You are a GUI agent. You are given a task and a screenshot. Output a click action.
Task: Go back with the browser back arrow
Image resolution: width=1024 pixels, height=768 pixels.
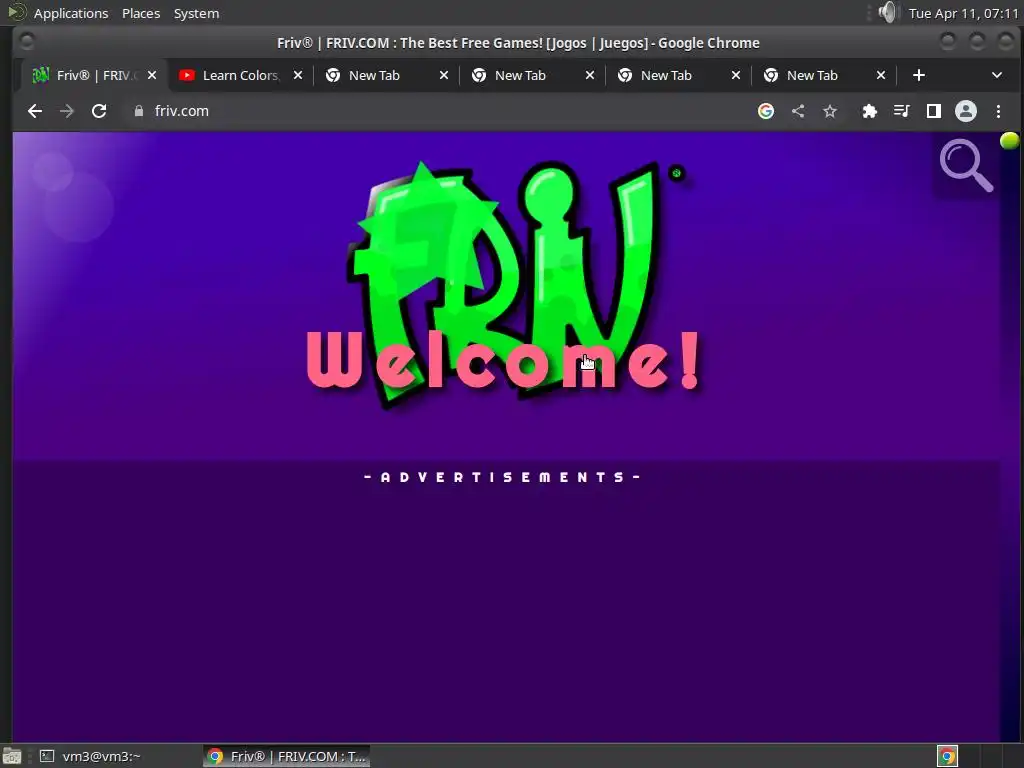(35, 111)
